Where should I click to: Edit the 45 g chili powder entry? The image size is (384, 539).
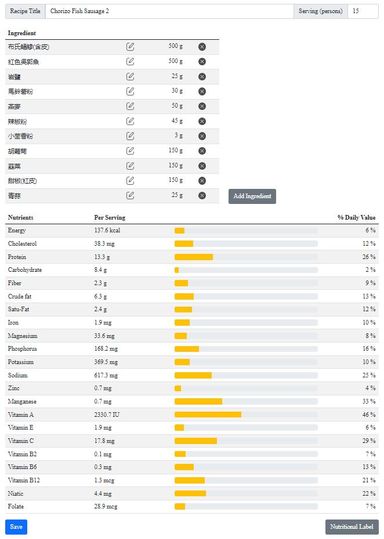point(130,121)
